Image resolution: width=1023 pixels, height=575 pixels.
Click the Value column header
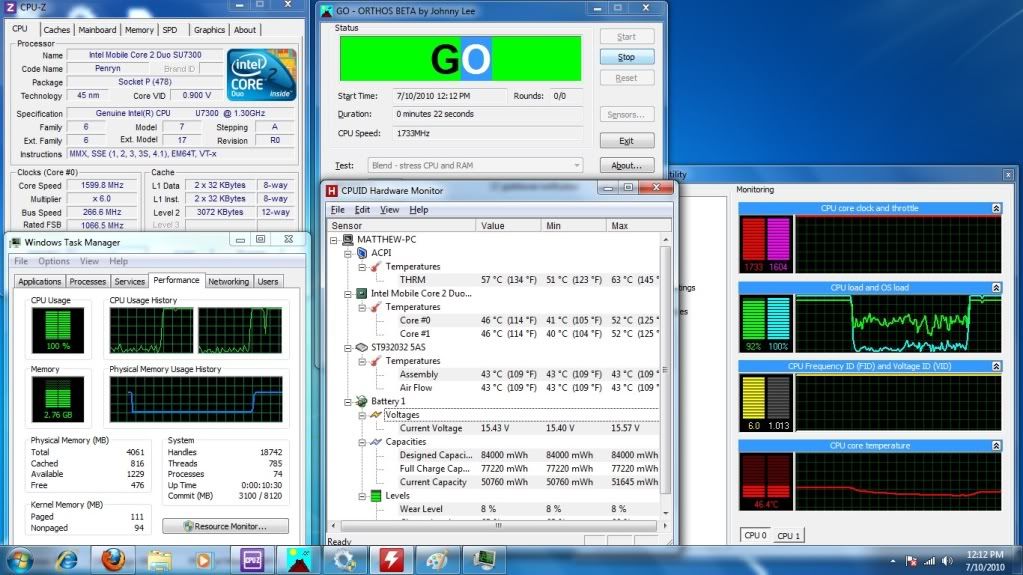point(509,225)
